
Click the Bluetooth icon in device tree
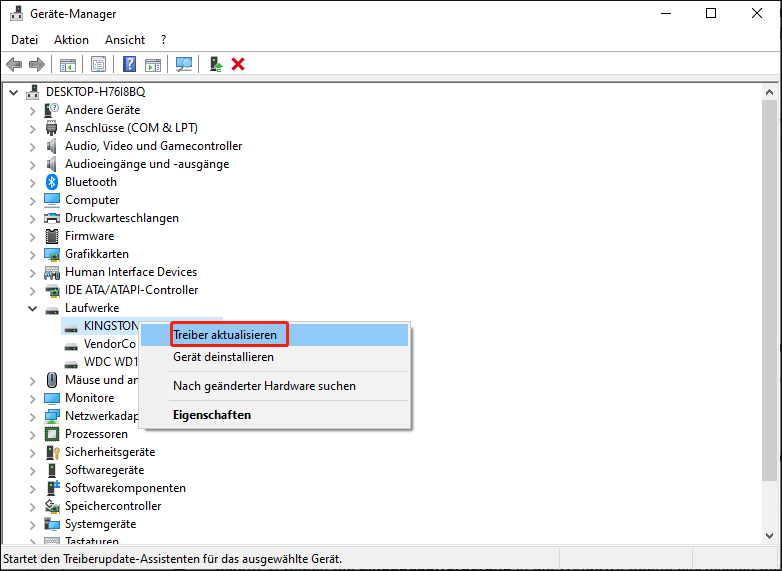52,182
